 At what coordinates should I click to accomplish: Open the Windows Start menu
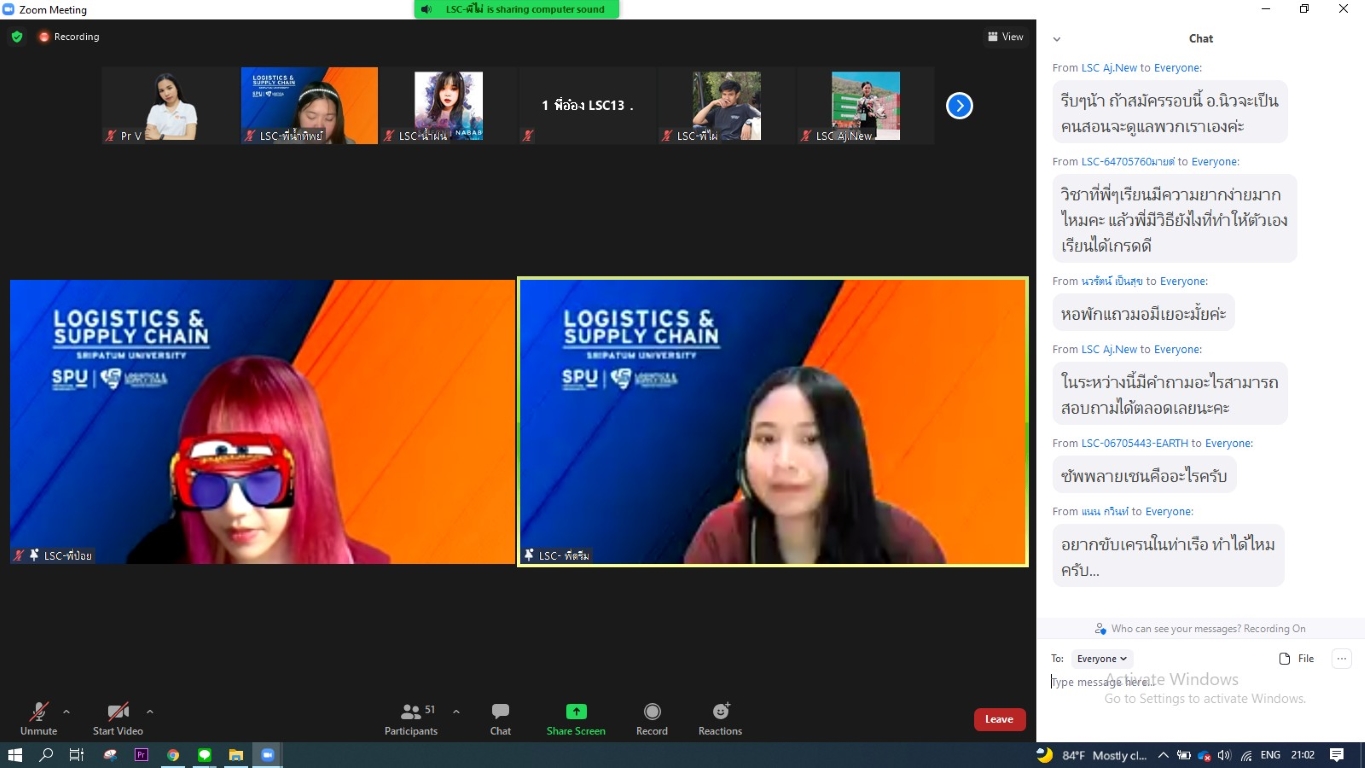pyautogui.click(x=15, y=755)
